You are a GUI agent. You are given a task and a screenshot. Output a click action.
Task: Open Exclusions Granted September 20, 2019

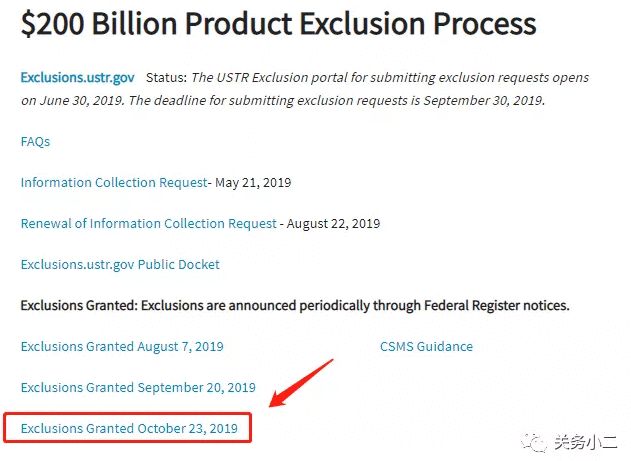[x=138, y=387]
